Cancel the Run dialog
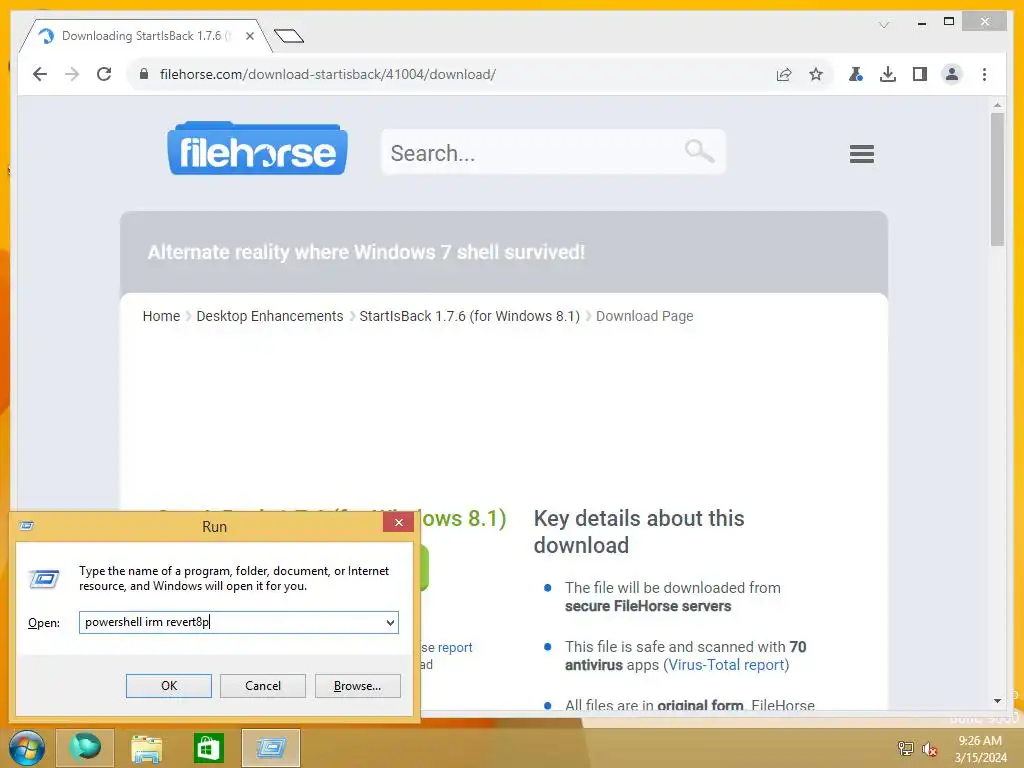Viewport: 1024px width, 768px height. 263,686
